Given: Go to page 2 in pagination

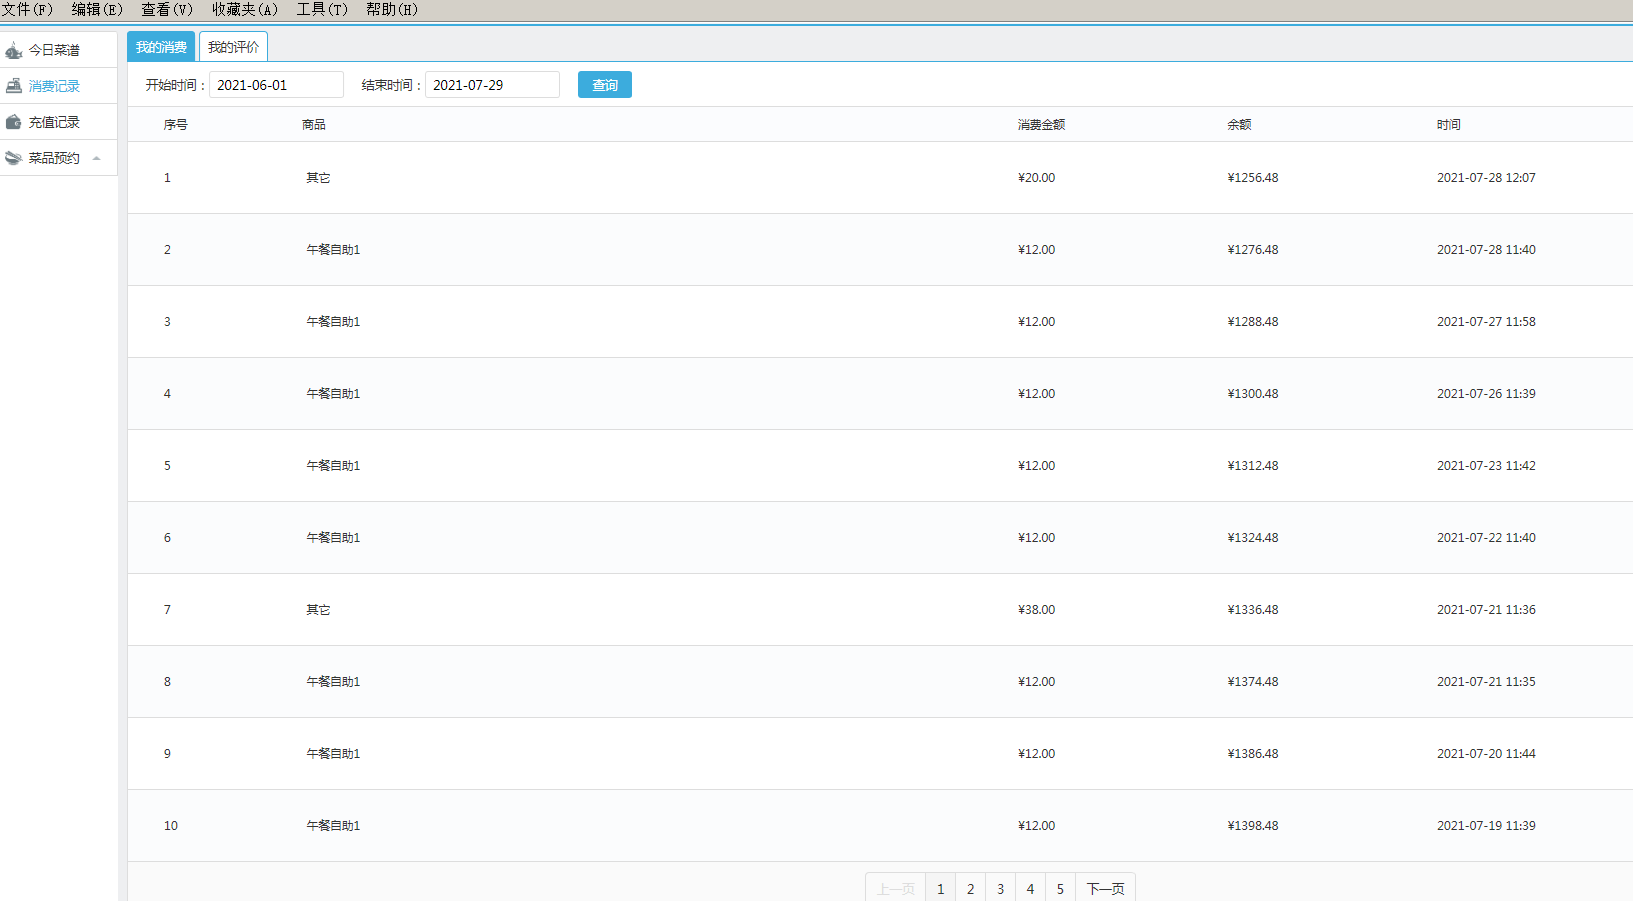Looking at the screenshot, I should [970, 888].
